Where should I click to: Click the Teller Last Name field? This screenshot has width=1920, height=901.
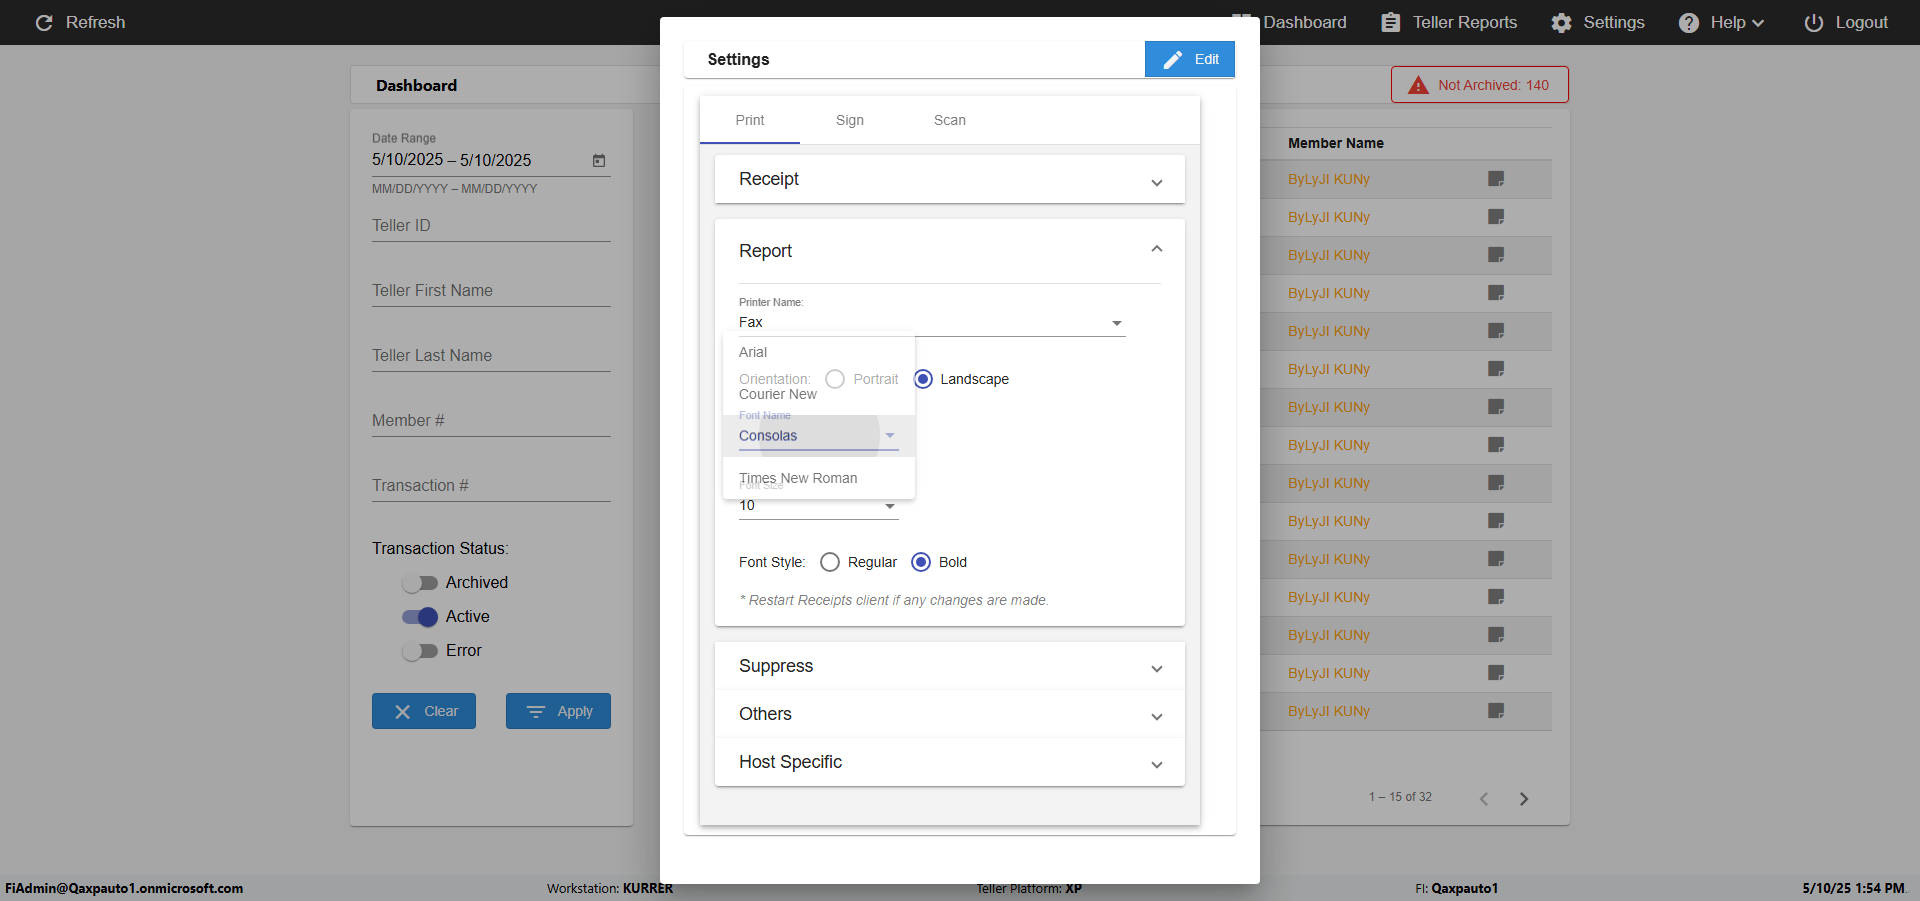(x=491, y=356)
